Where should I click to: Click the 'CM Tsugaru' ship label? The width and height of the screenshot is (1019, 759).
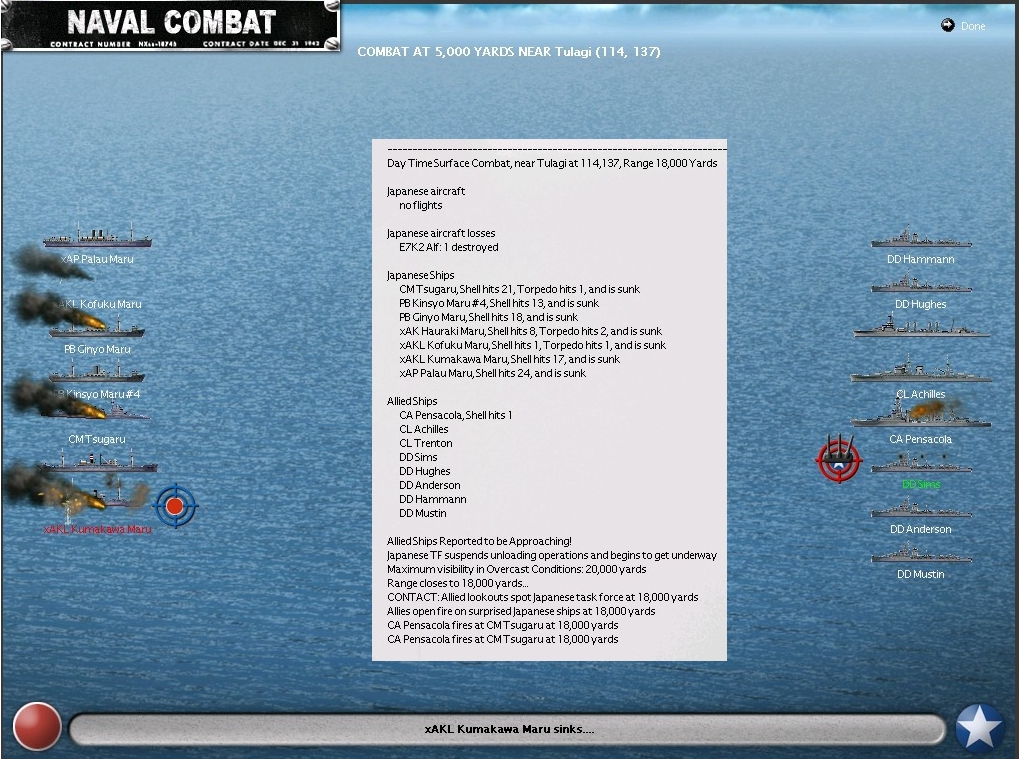point(97,439)
